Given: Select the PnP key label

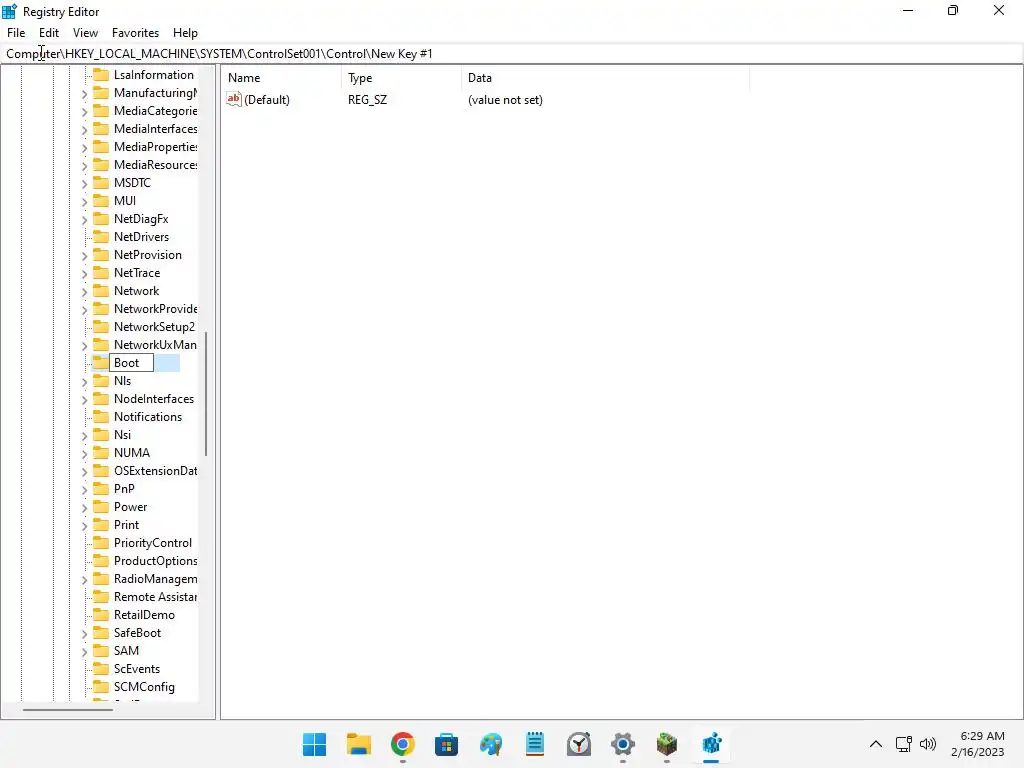Looking at the screenshot, I should click(x=124, y=488).
